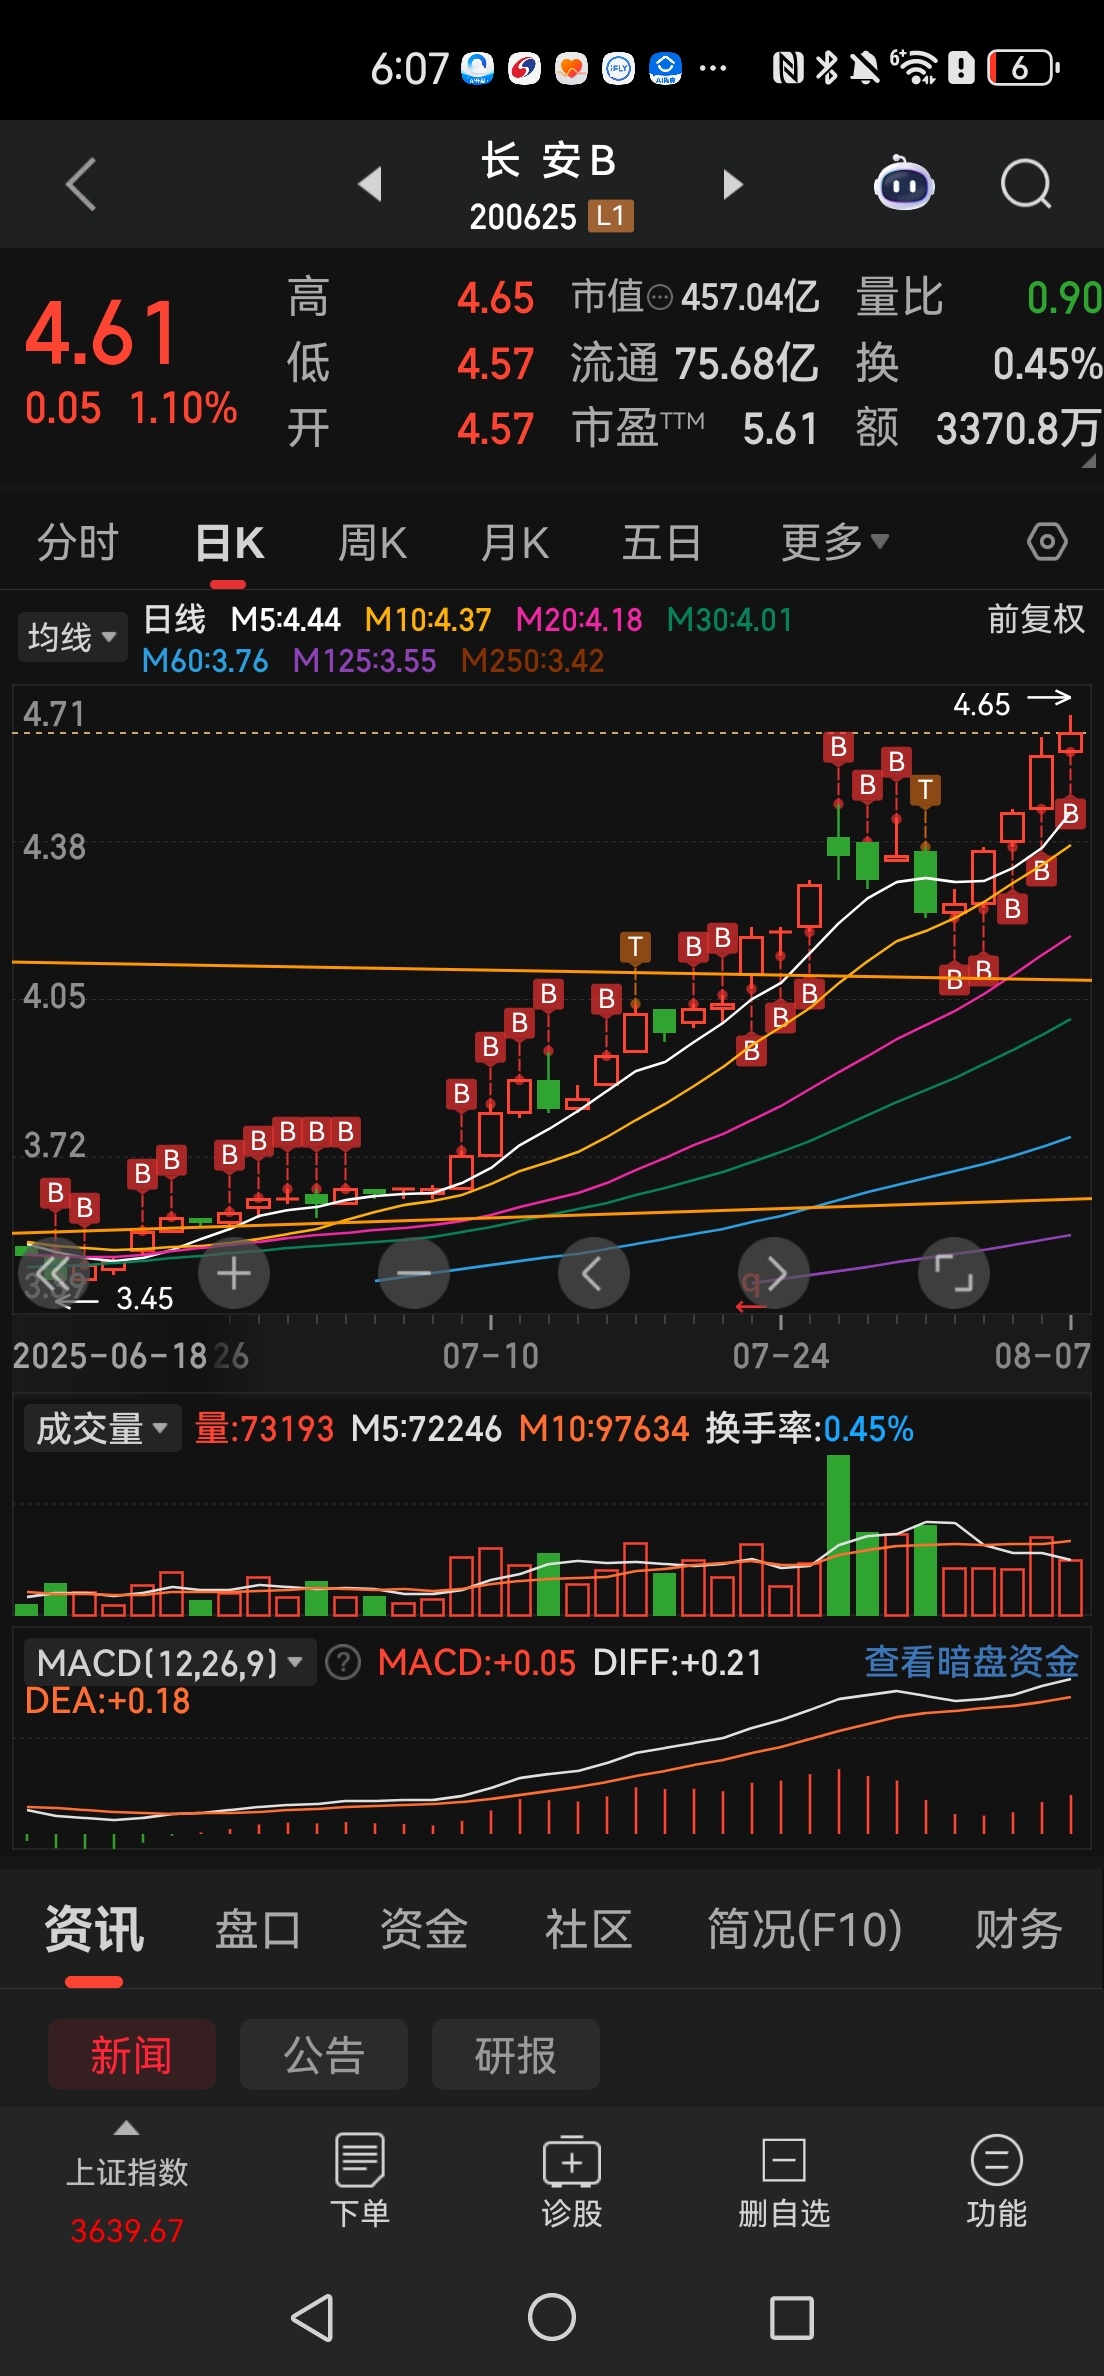
Task: Go back with the top-left arrow
Action: click(x=81, y=184)
